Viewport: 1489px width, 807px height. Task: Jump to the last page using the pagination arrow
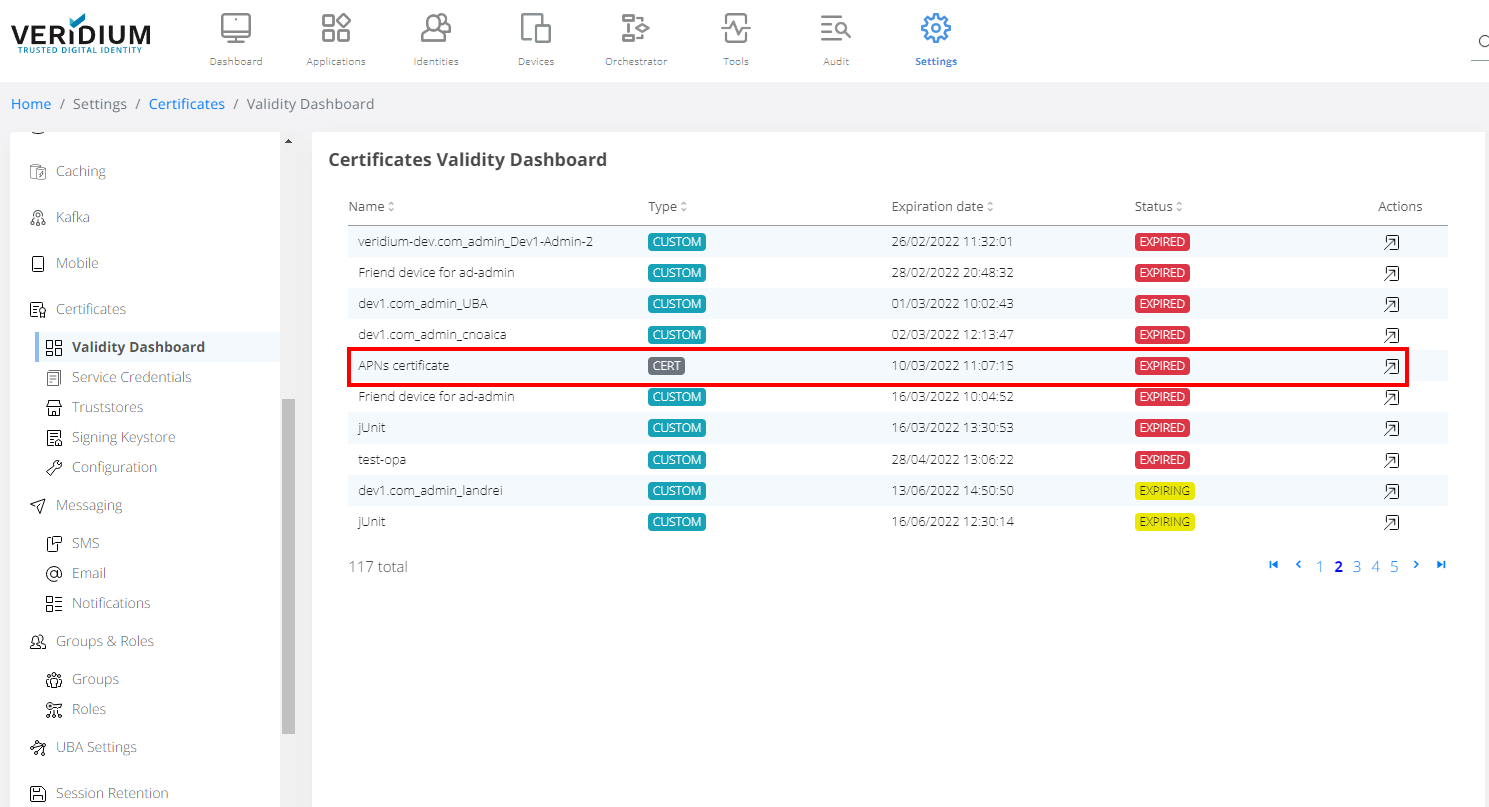coord(1441,565)
